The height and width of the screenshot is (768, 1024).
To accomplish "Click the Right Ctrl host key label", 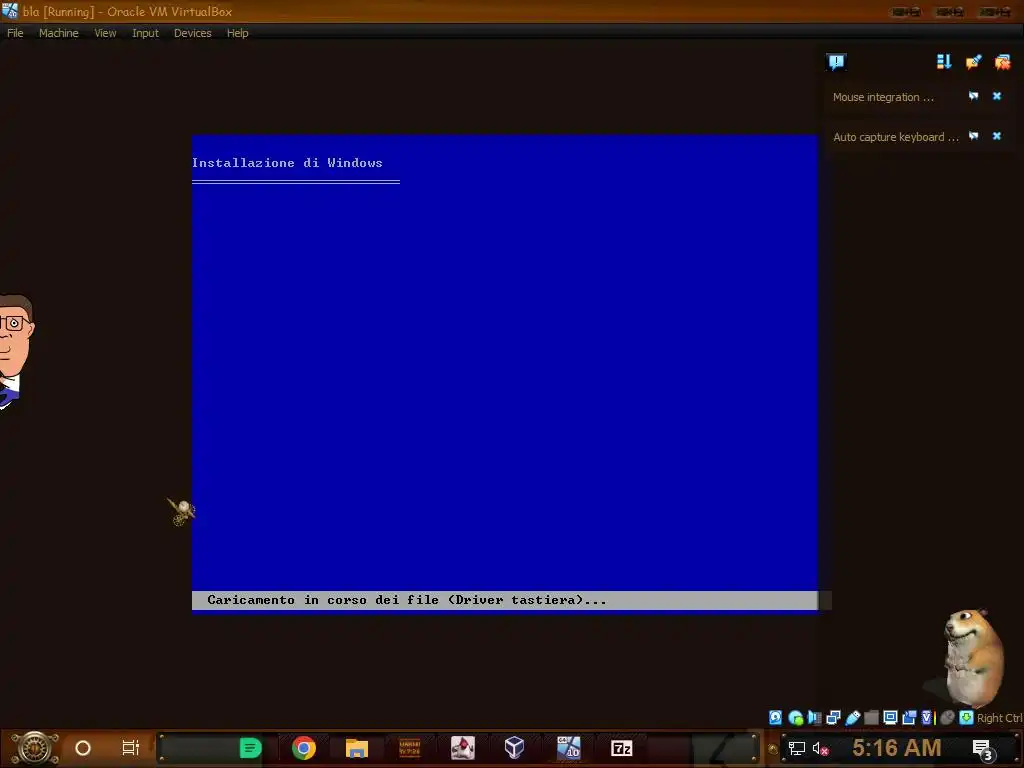I will [999, 718].
